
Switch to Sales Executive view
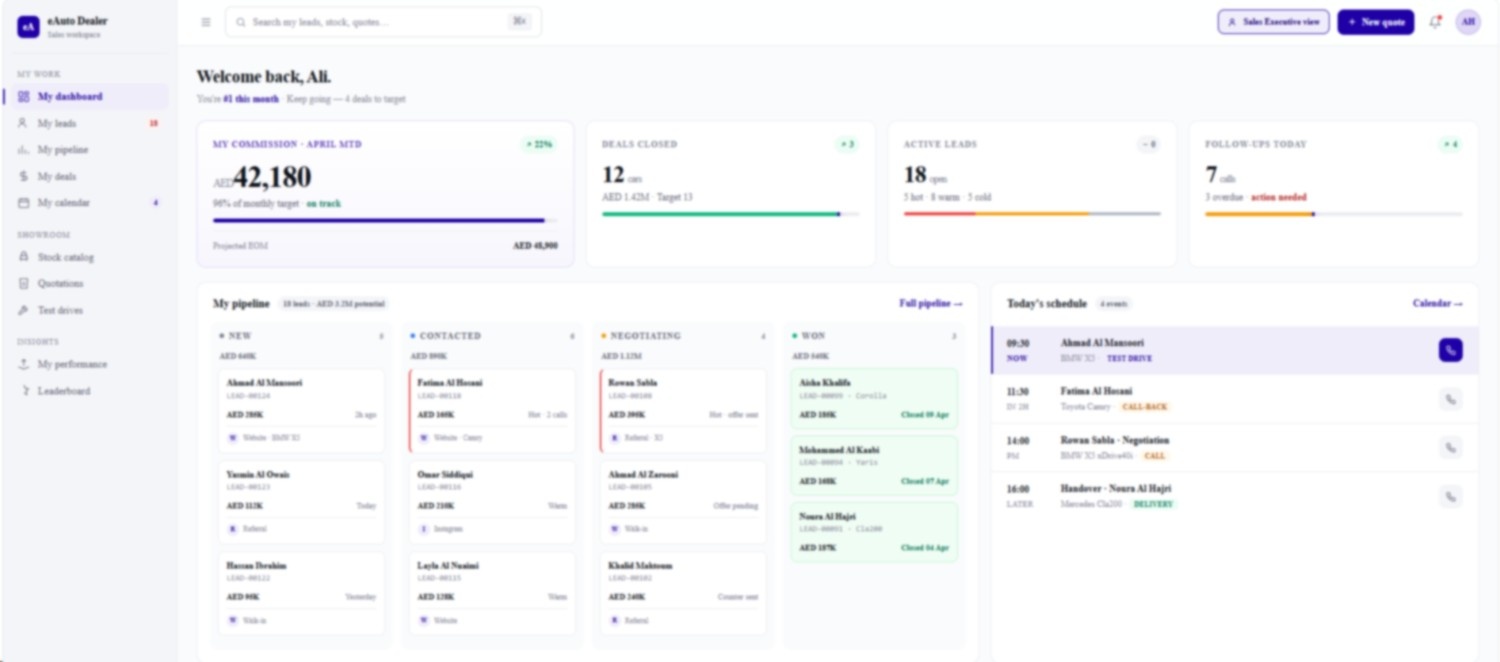pos(1273,22)
